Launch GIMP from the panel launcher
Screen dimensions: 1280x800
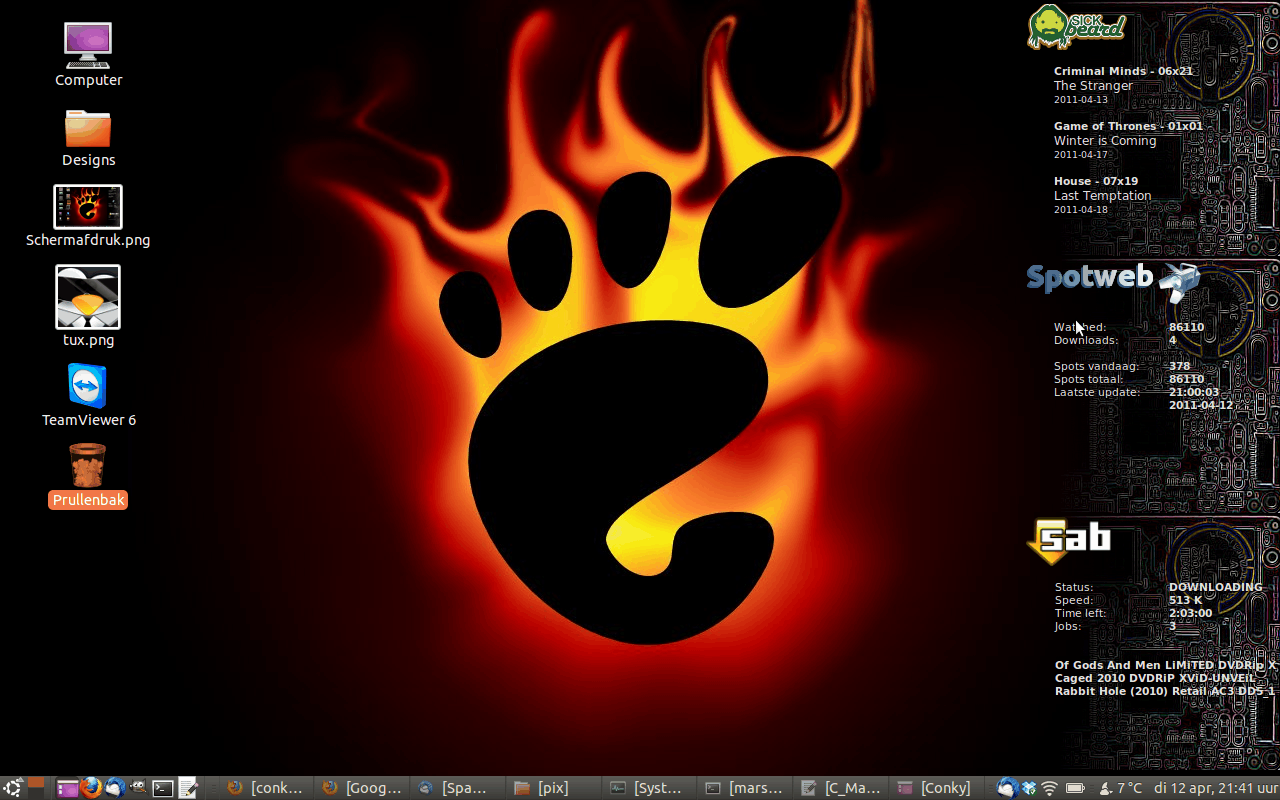tap(139, 788)
